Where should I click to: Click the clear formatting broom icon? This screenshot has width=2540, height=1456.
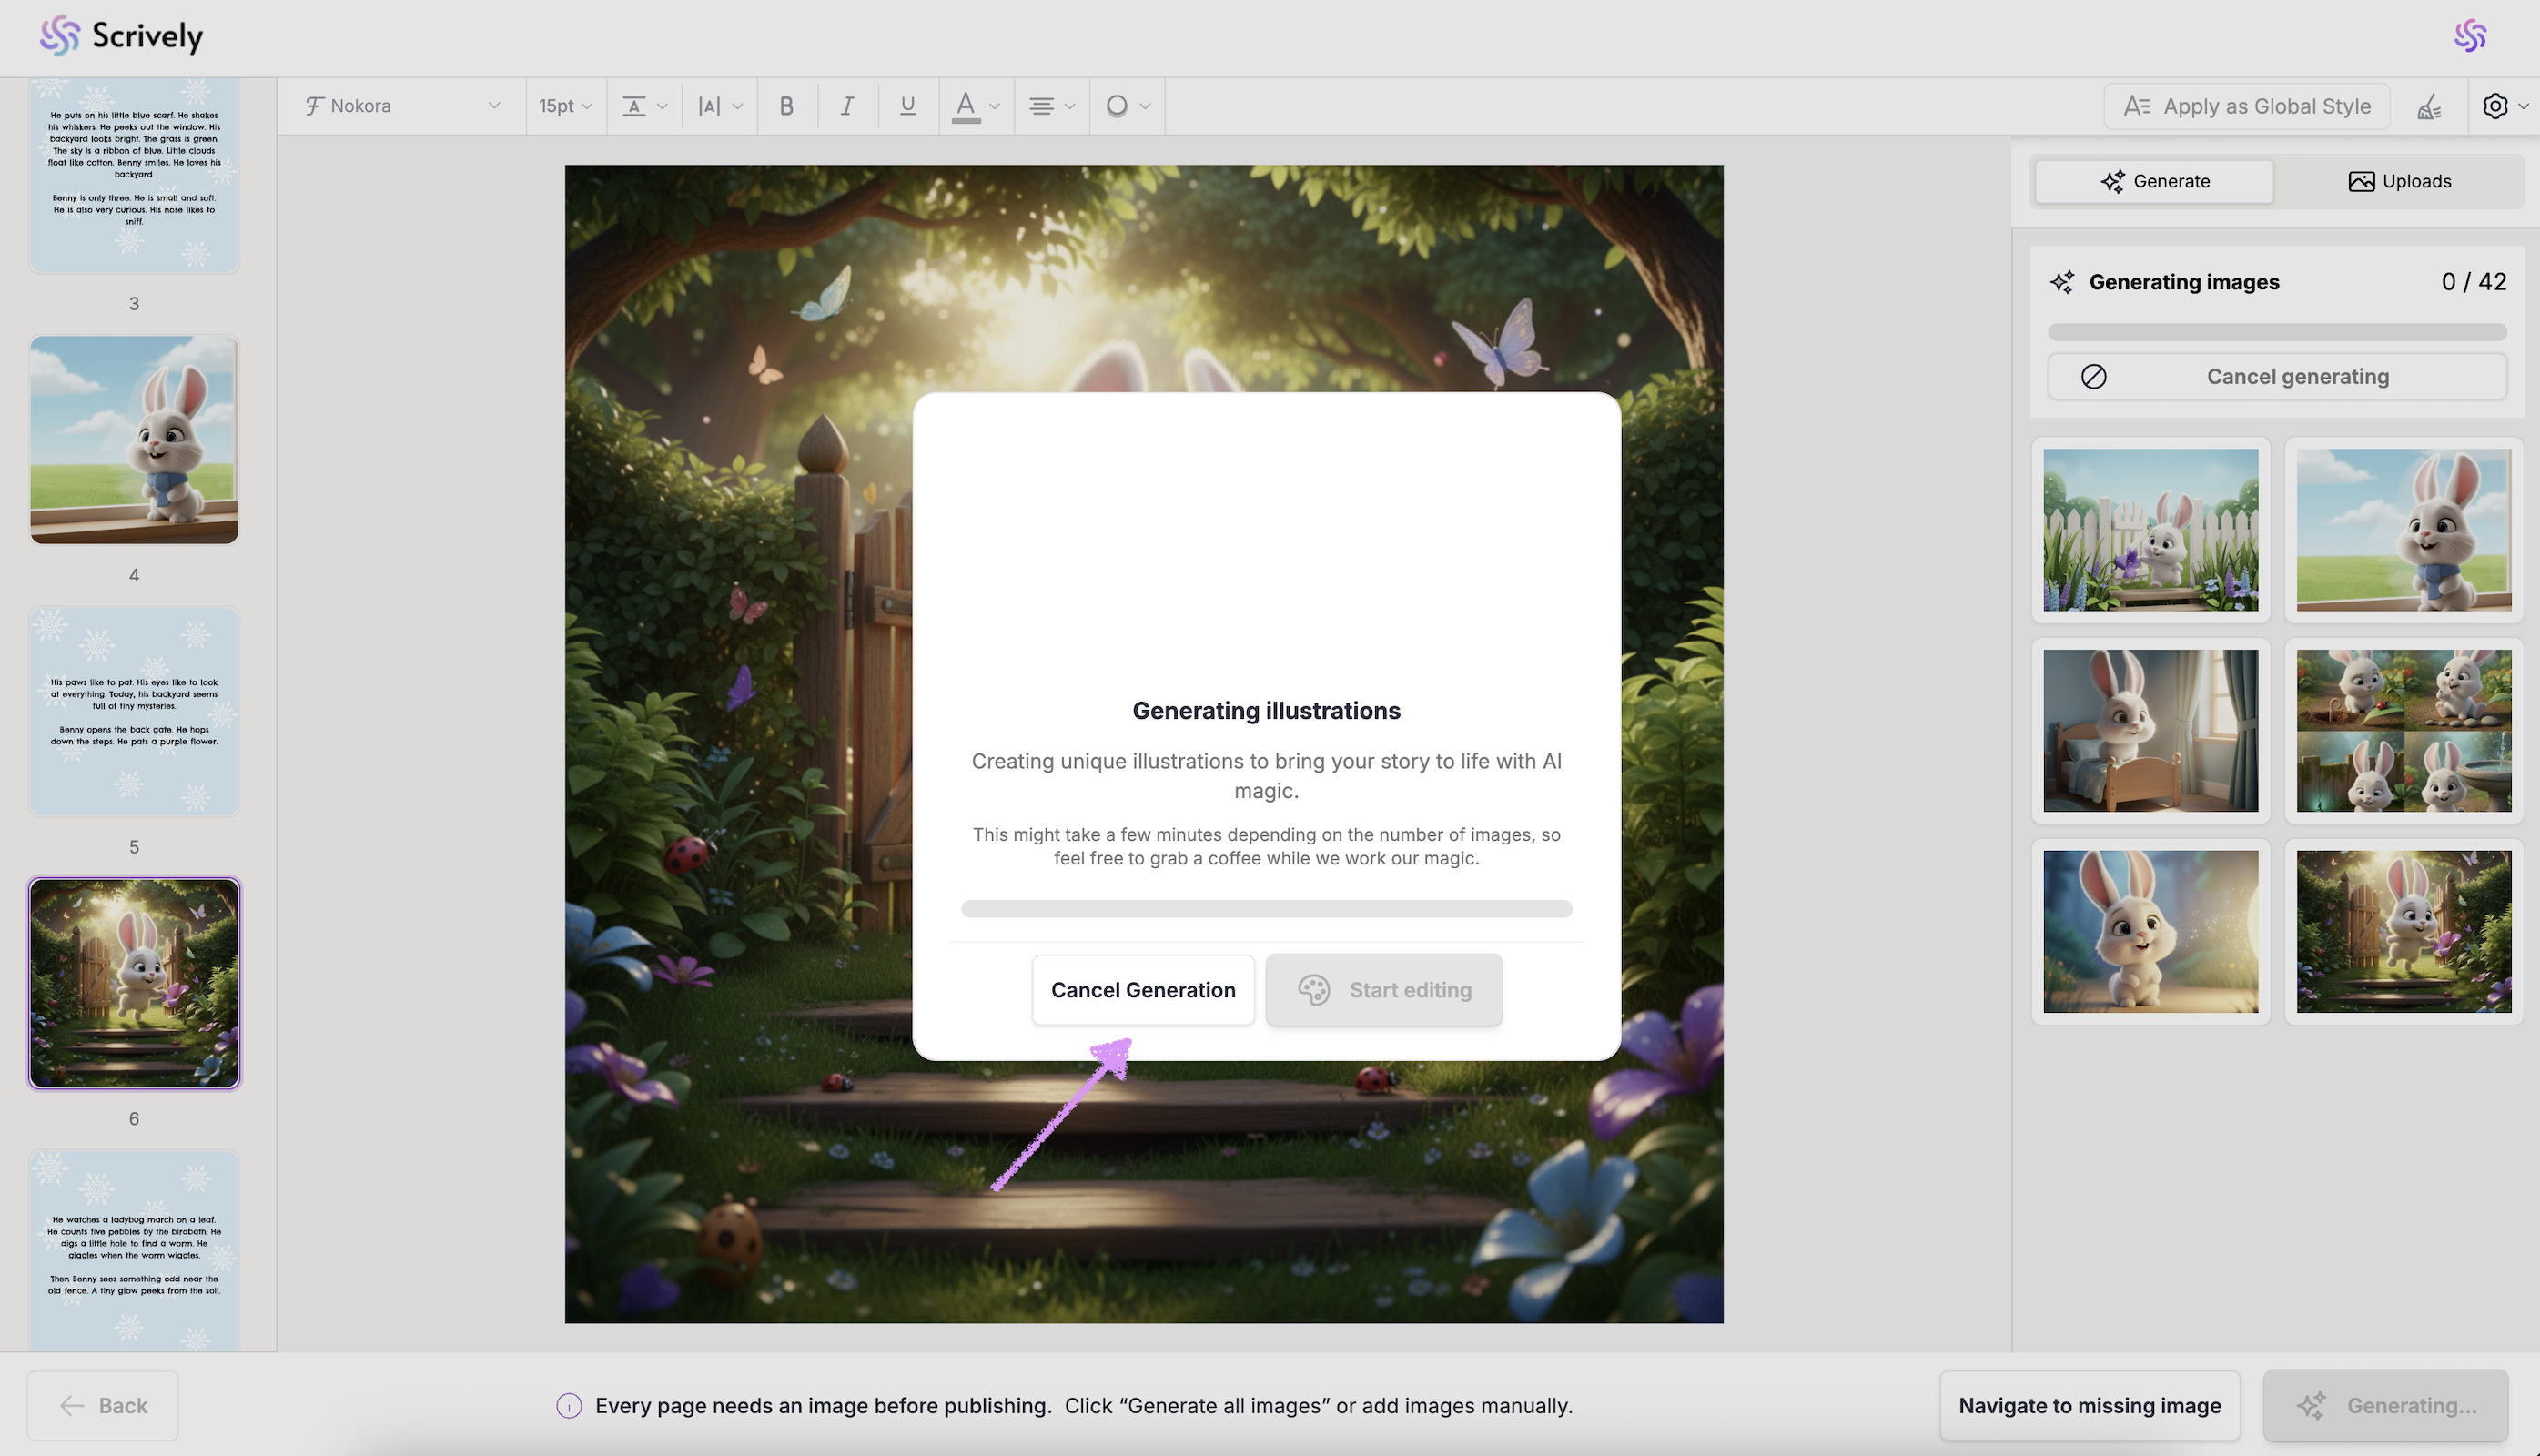click(2430, 106)
